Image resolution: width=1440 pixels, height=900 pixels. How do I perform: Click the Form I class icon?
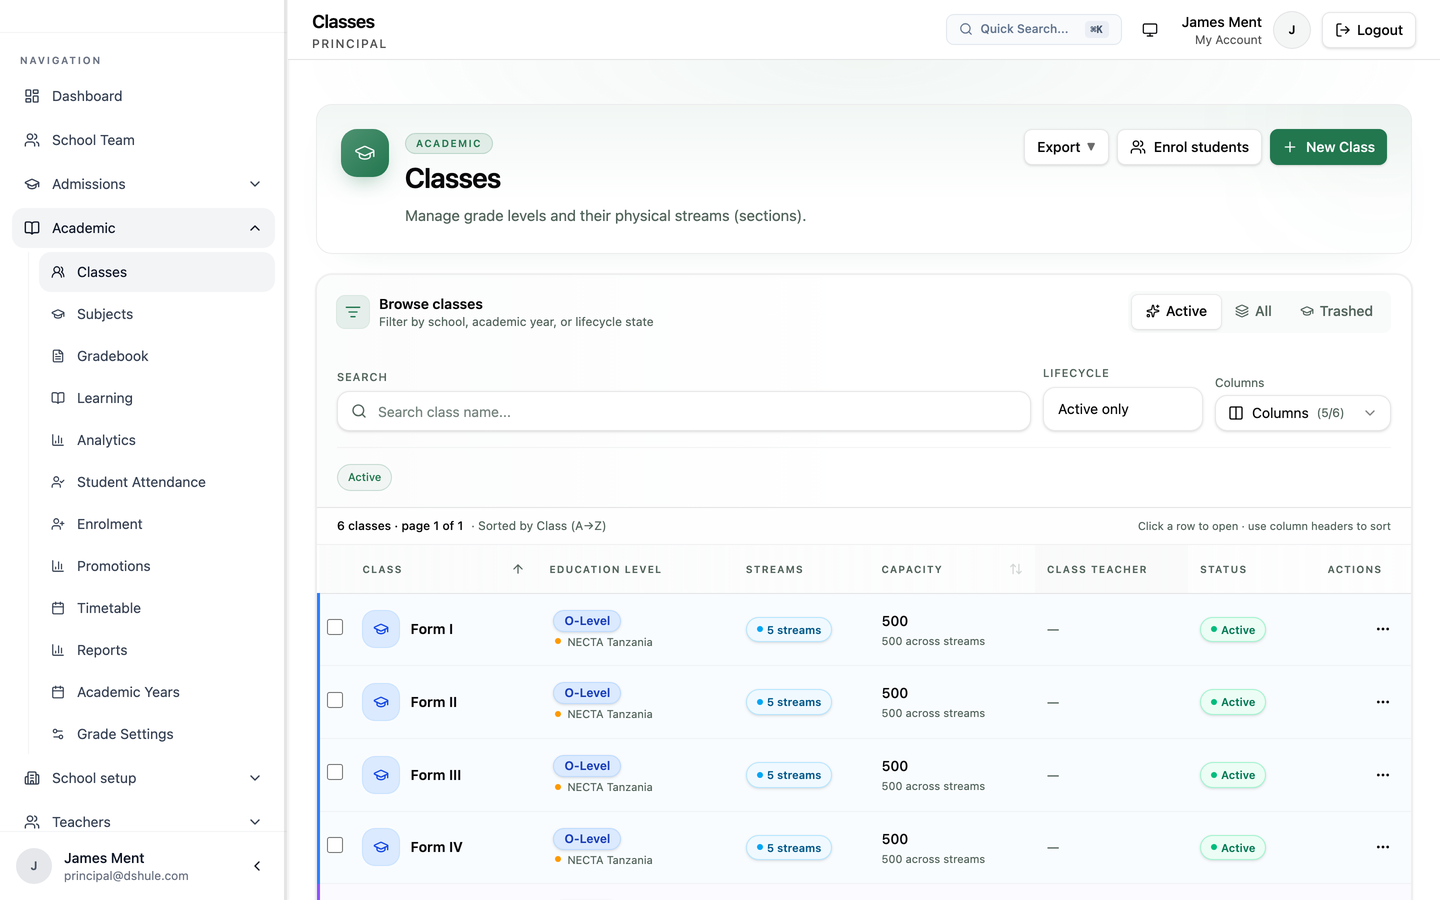coord(381,629)
